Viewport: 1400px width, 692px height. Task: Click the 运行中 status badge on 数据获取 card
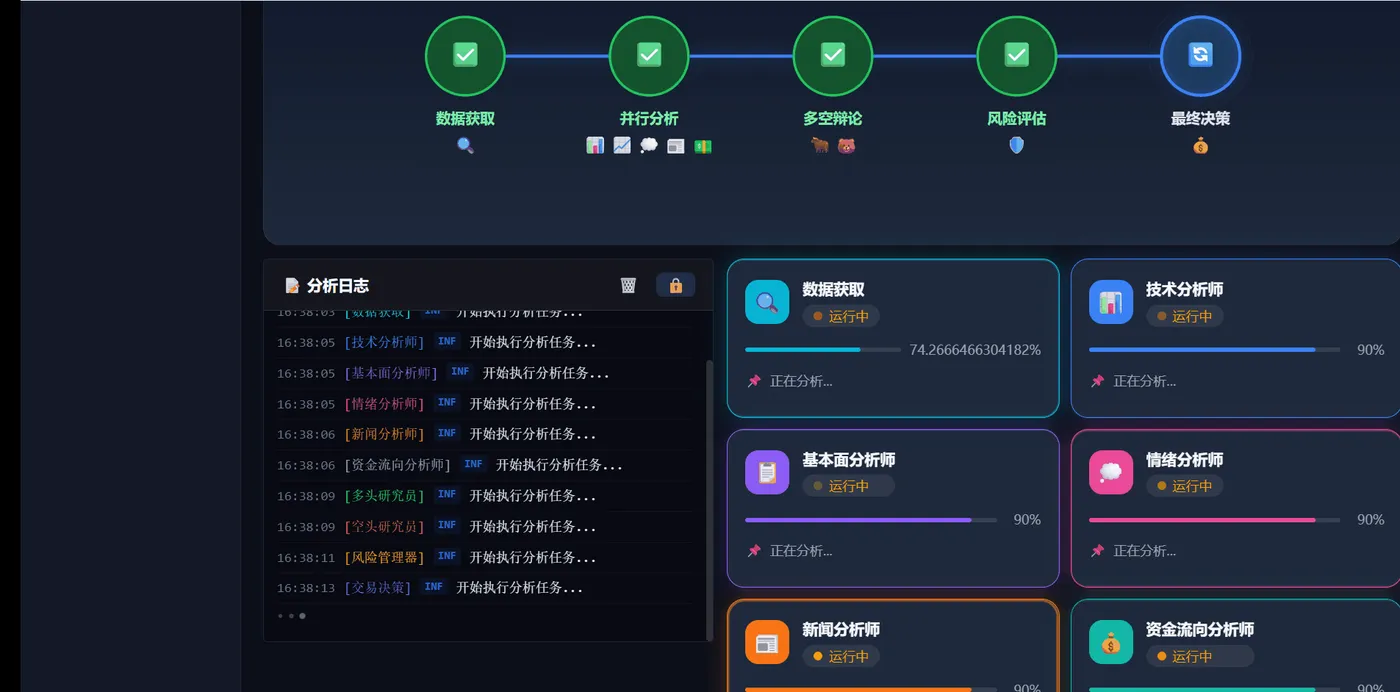pos(841,316)
